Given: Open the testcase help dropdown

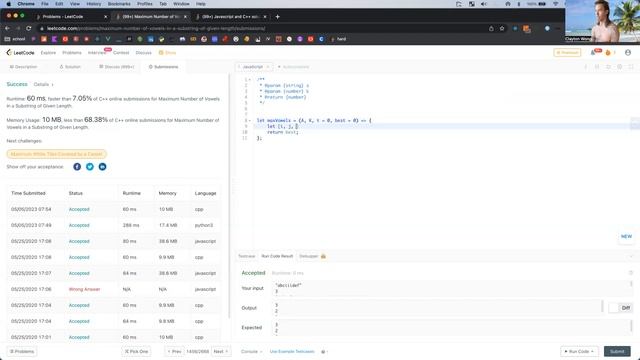Looking at the screenshot, I should (x=324, y=351).
